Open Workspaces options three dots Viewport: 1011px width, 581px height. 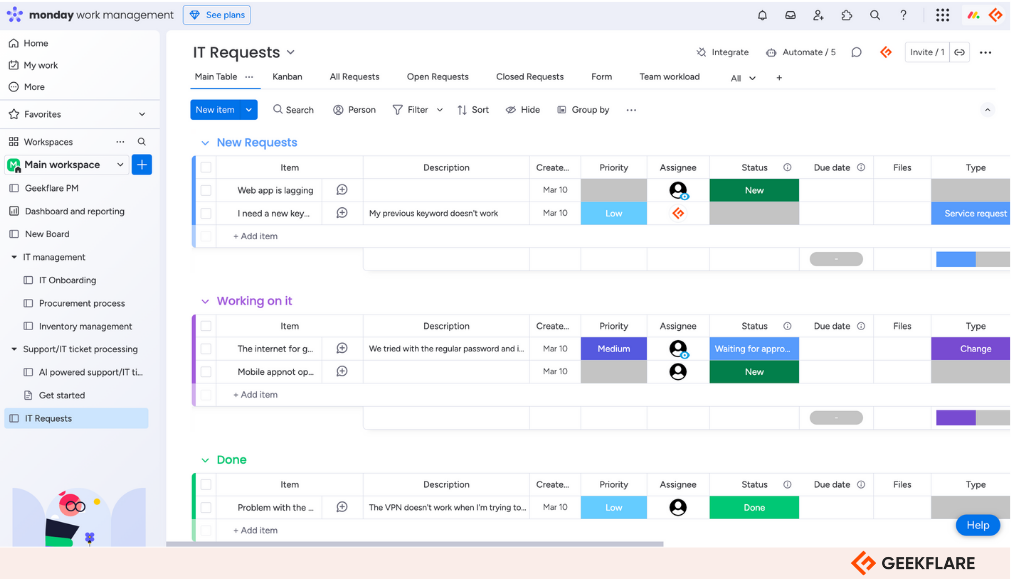tap(121, 142)
